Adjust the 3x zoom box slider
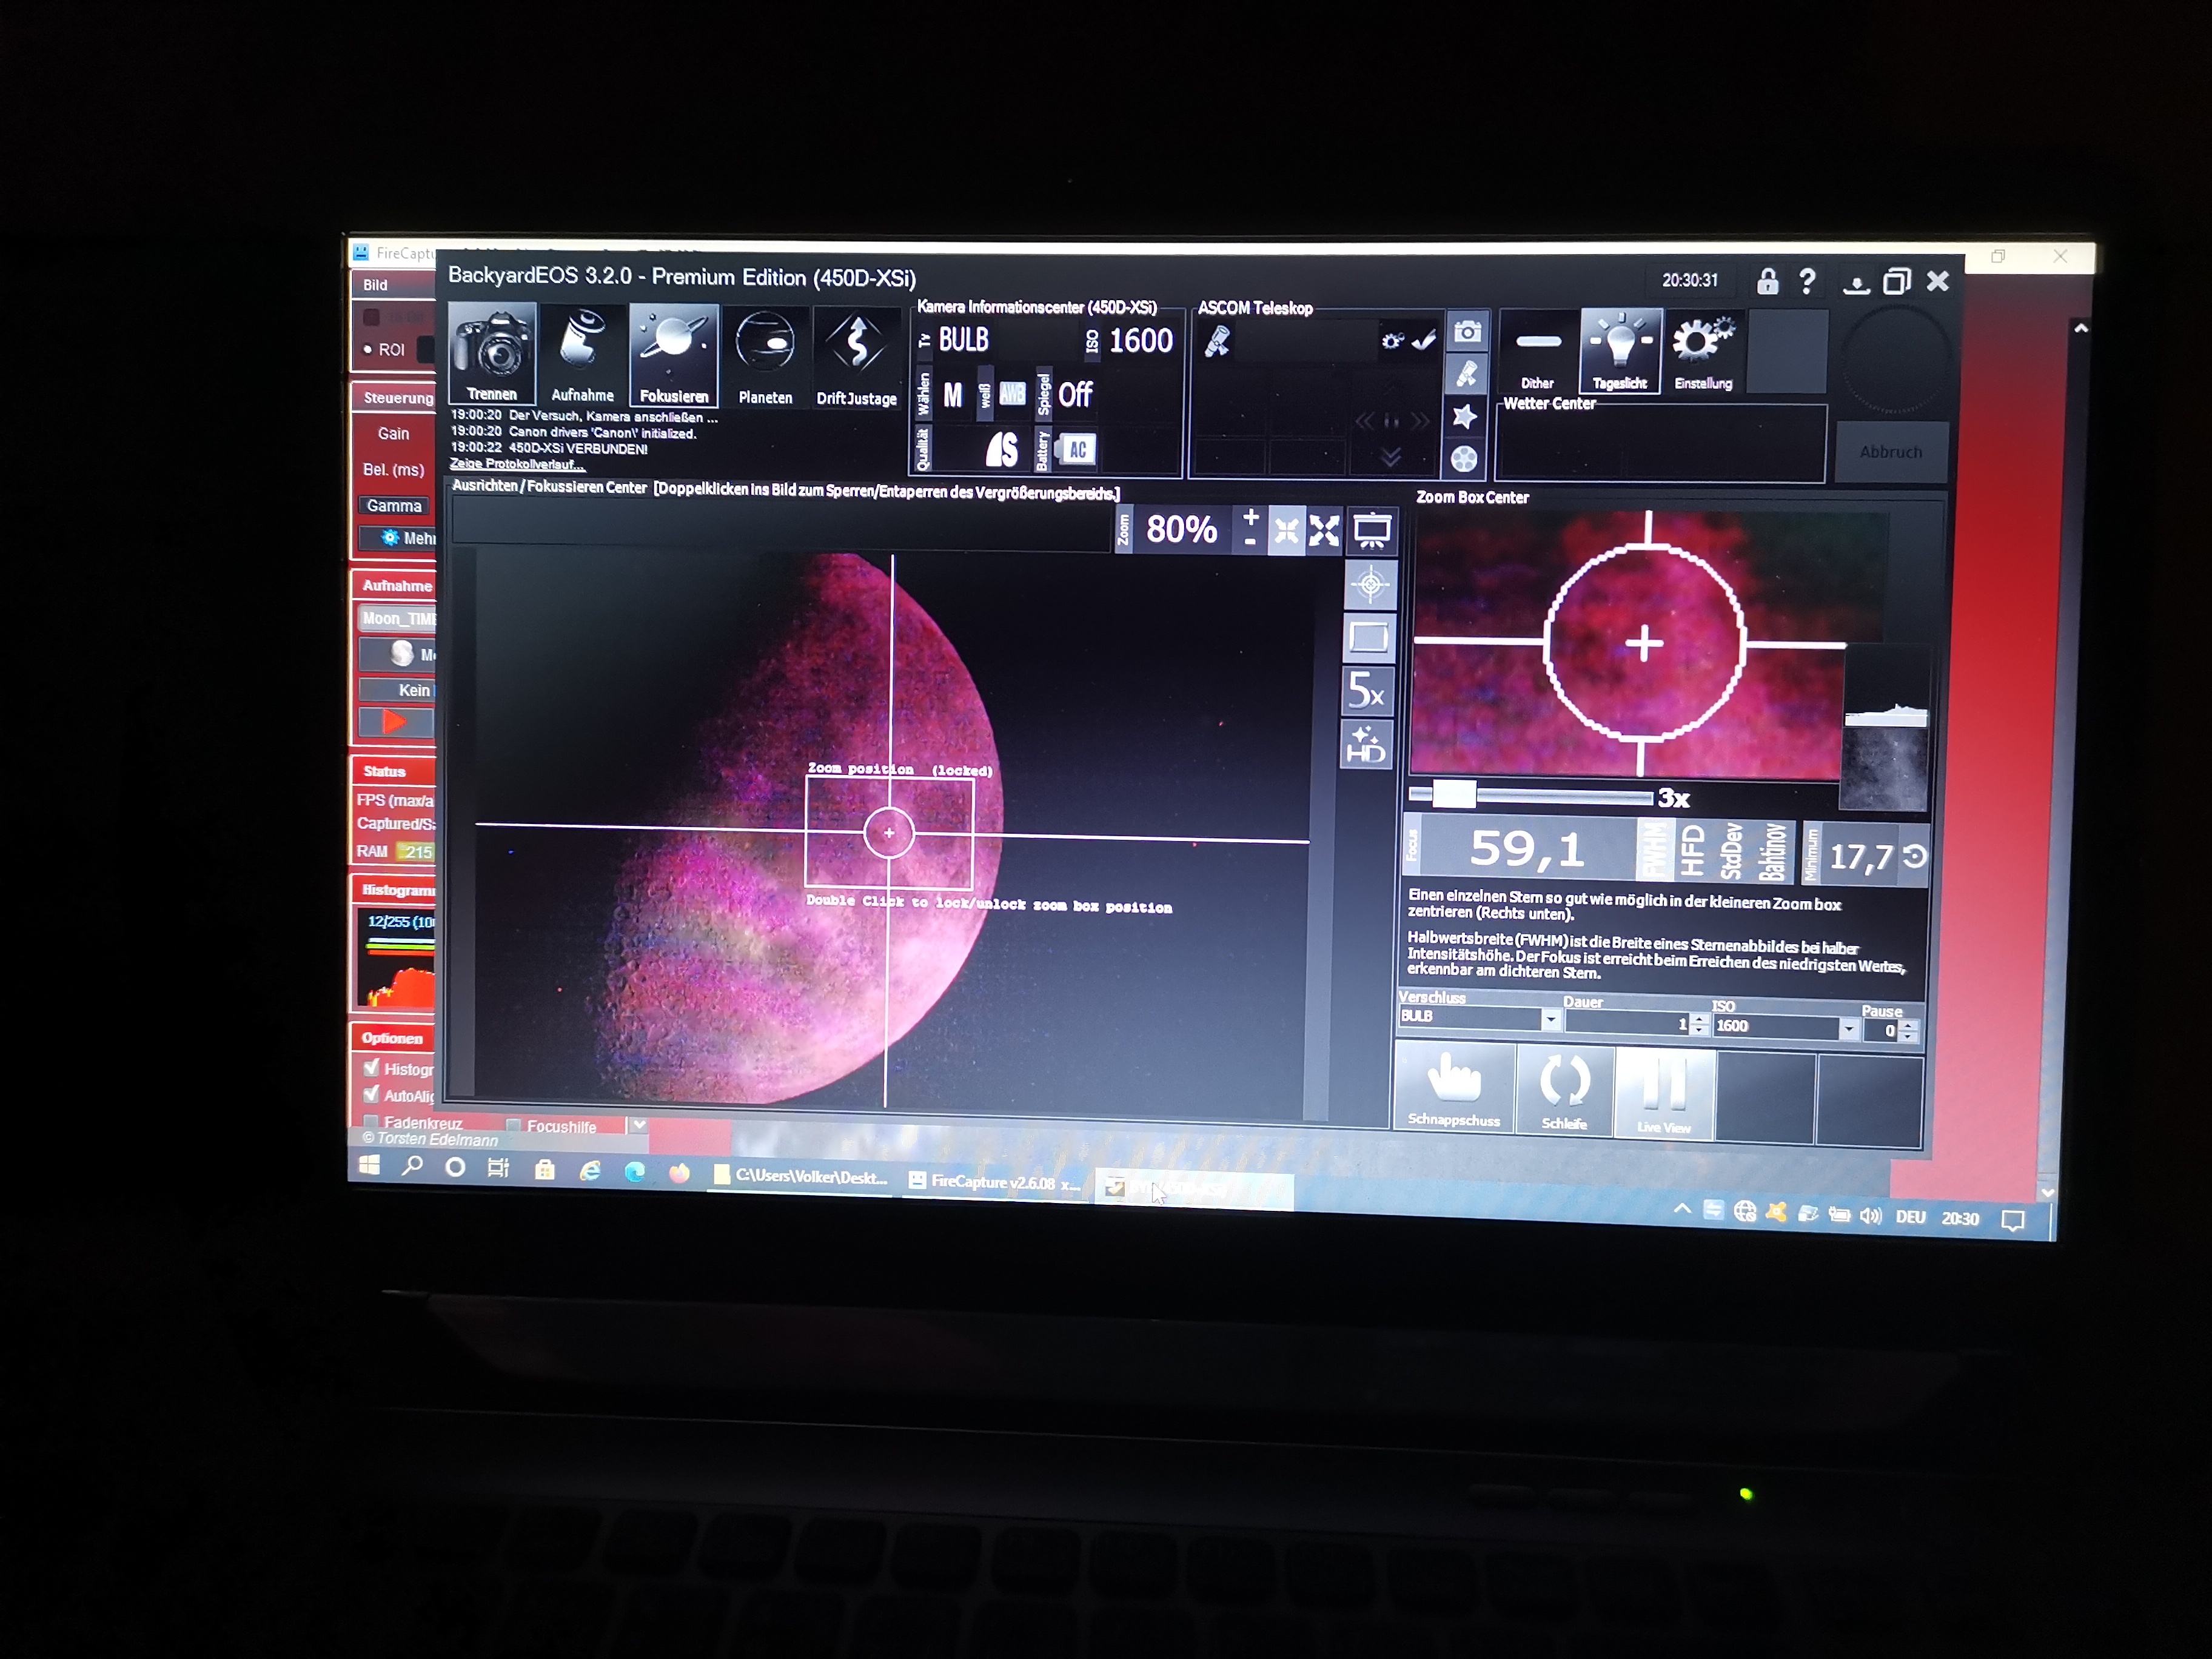The height and width of the screenshot is (1659, 2212). click(x=1453, y=795)
